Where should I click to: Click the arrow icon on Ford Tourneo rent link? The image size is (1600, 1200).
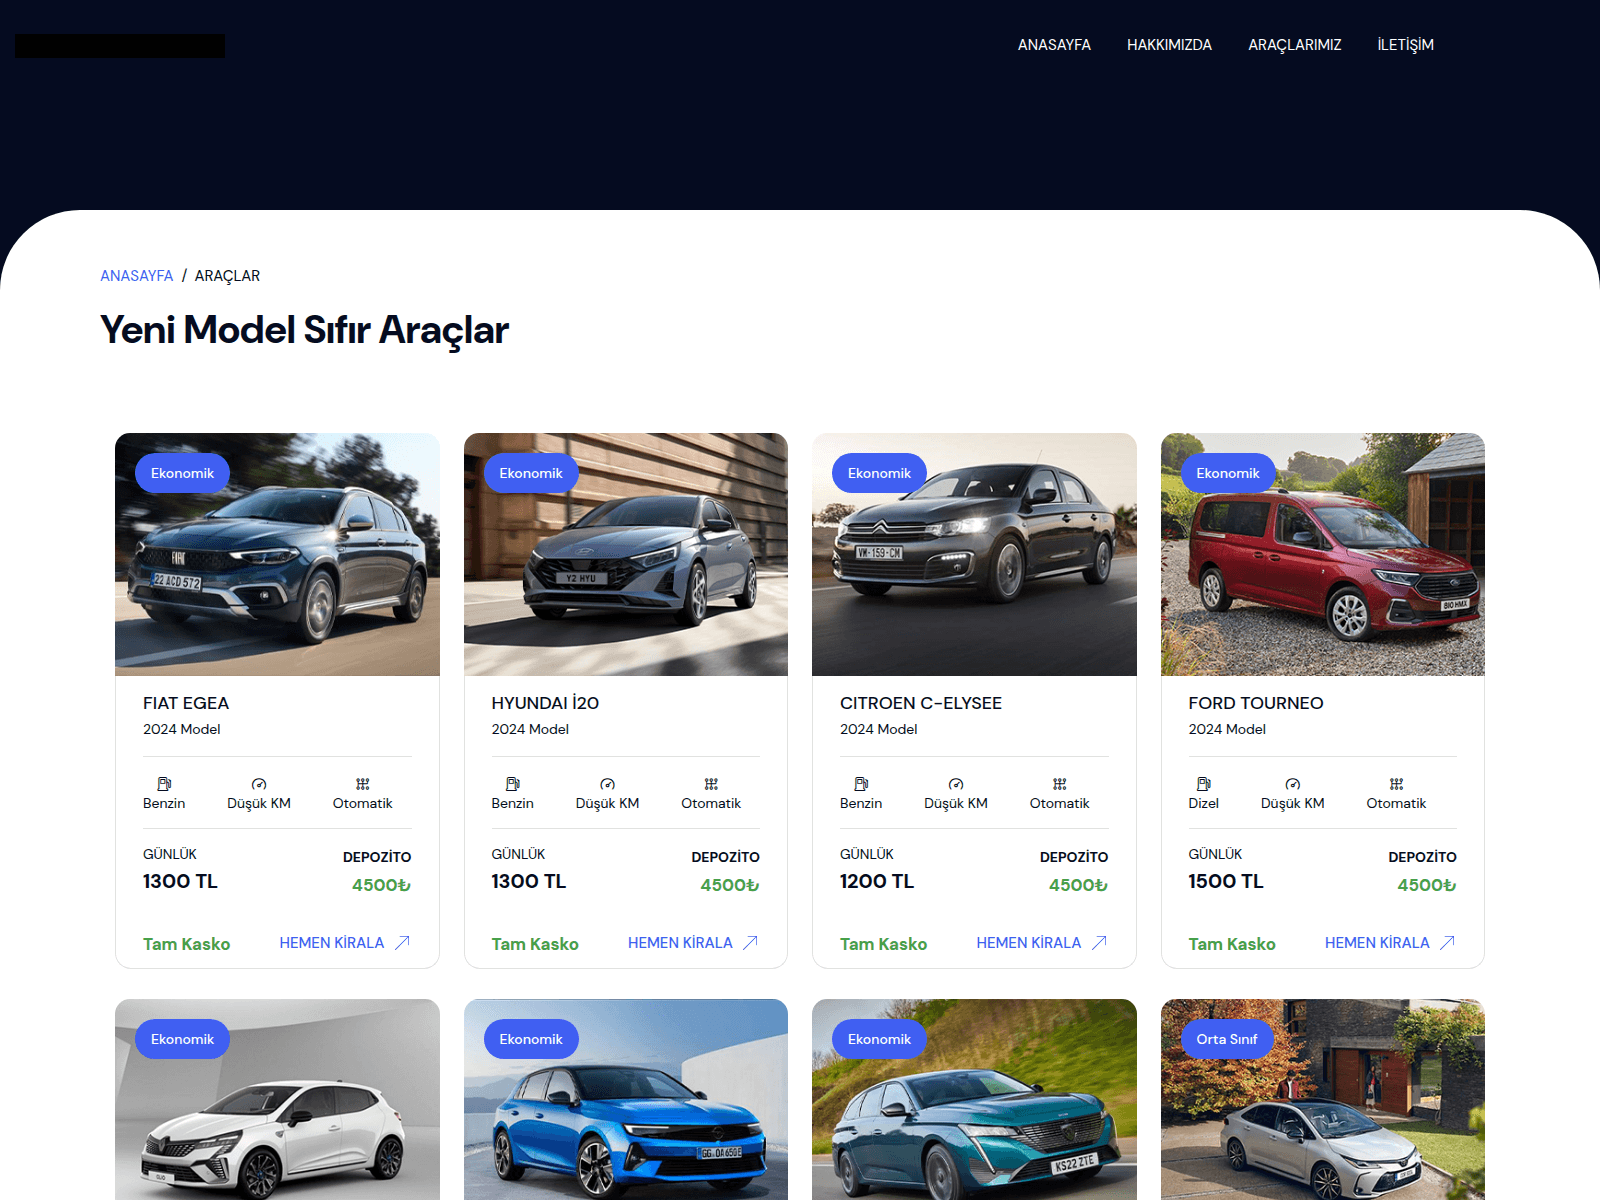click(1447, 942)
